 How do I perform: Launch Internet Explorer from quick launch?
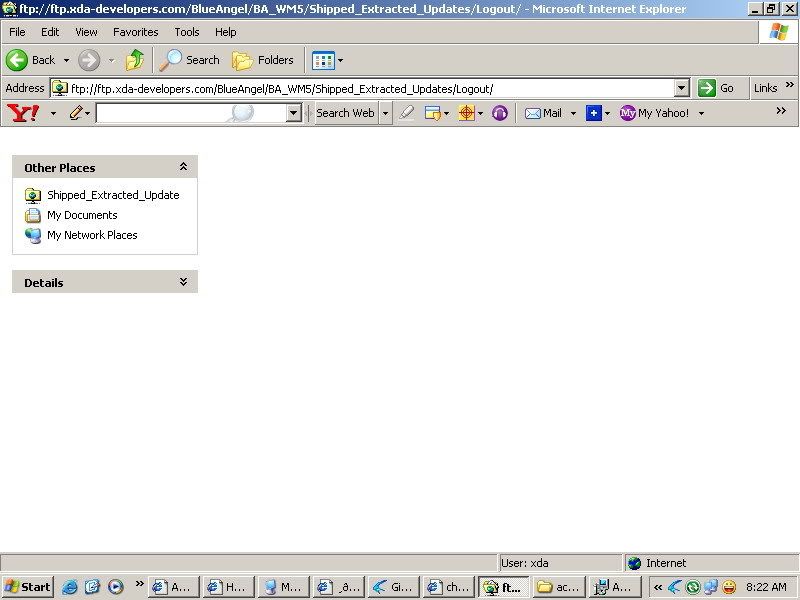click(70, 587)
